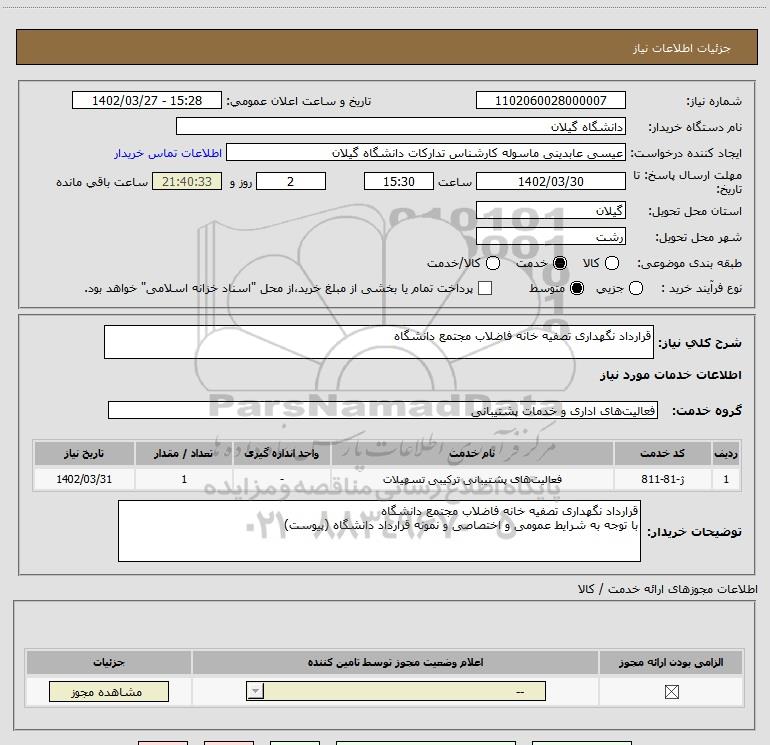Click the quantity cell showing 1
Viewport: 770px width, 745px height.
184,479
